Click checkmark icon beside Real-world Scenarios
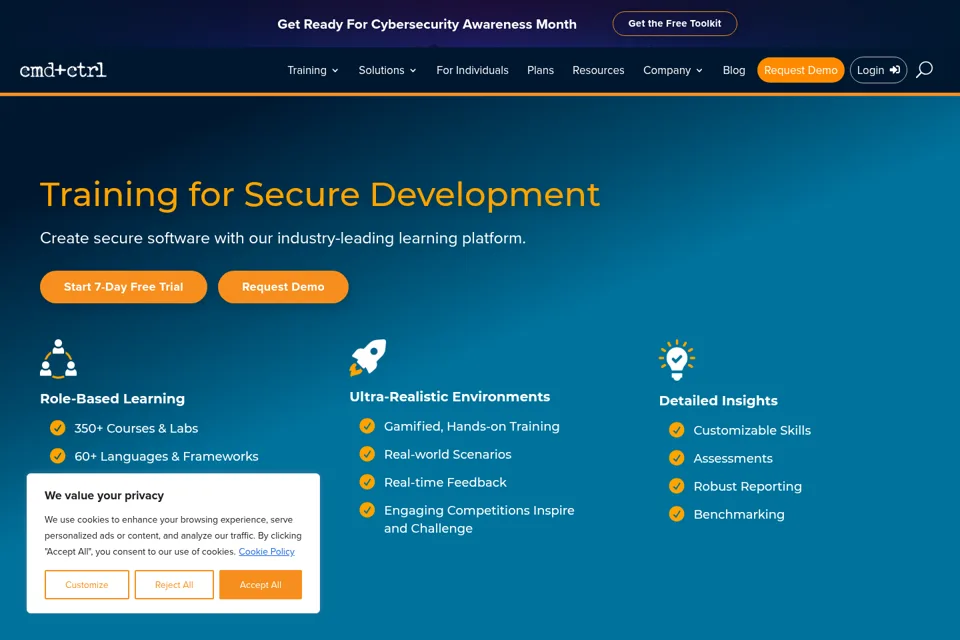Viewport: 960px width, 640px height. [367, 454]
